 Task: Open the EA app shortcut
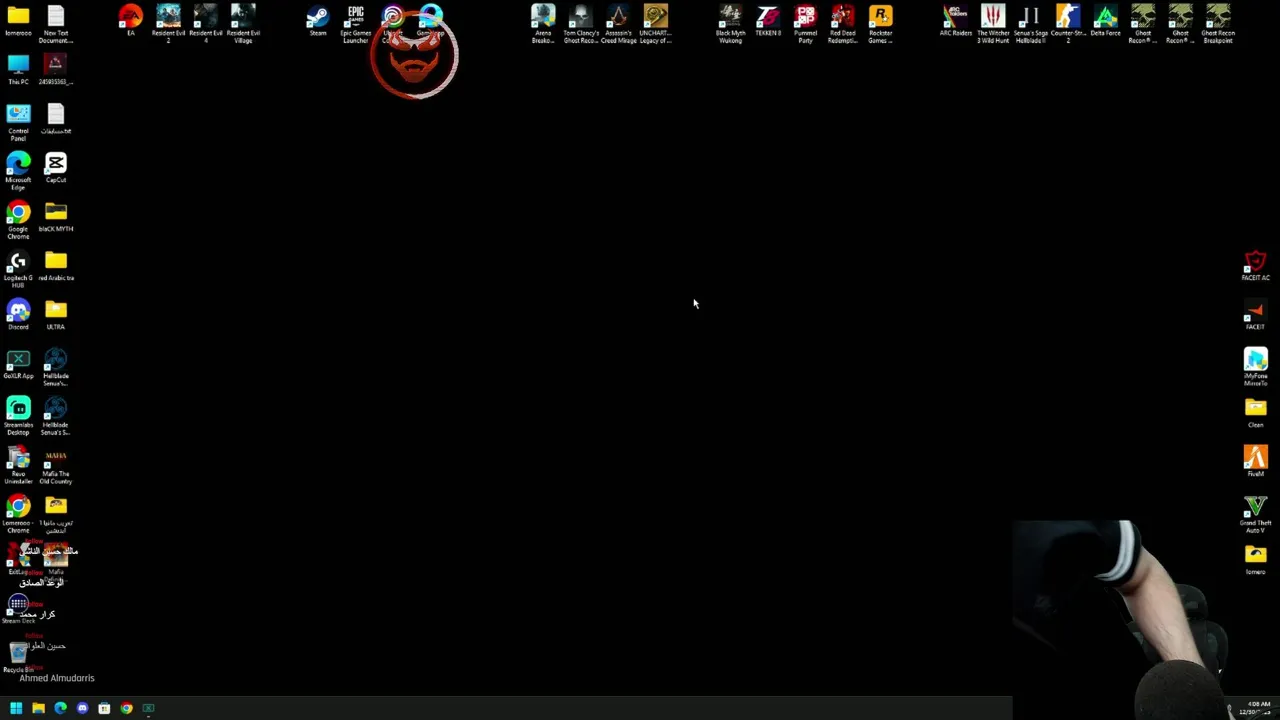point(130,20)
